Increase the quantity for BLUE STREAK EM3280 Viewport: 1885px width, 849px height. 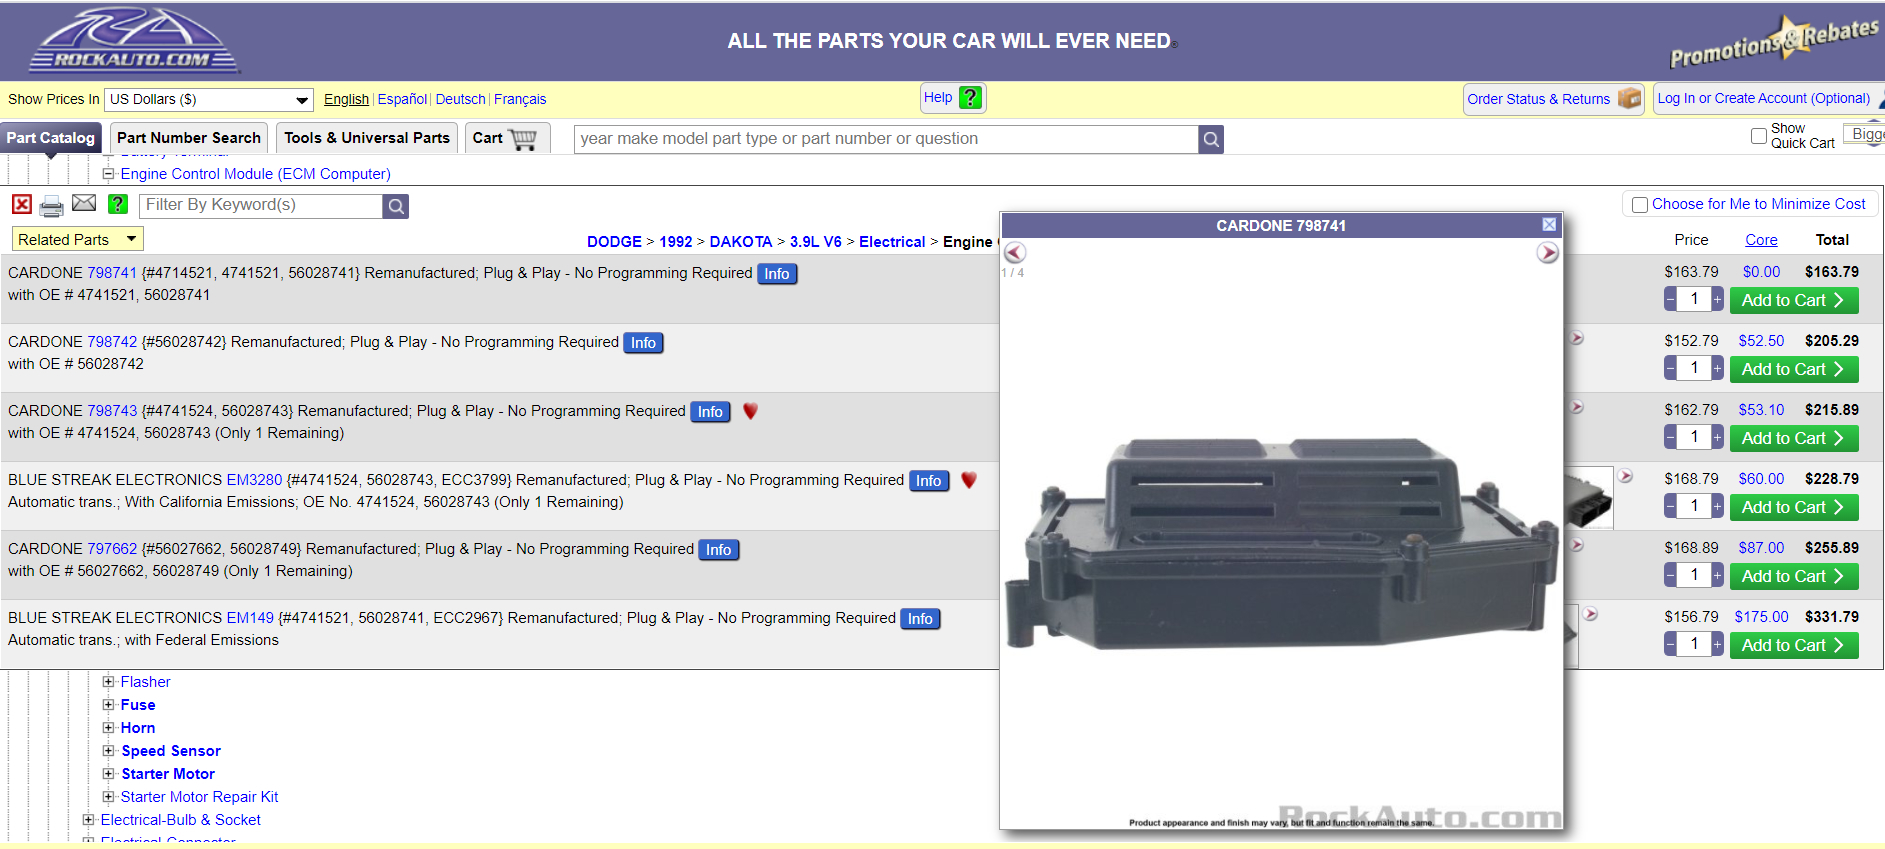1717,506
